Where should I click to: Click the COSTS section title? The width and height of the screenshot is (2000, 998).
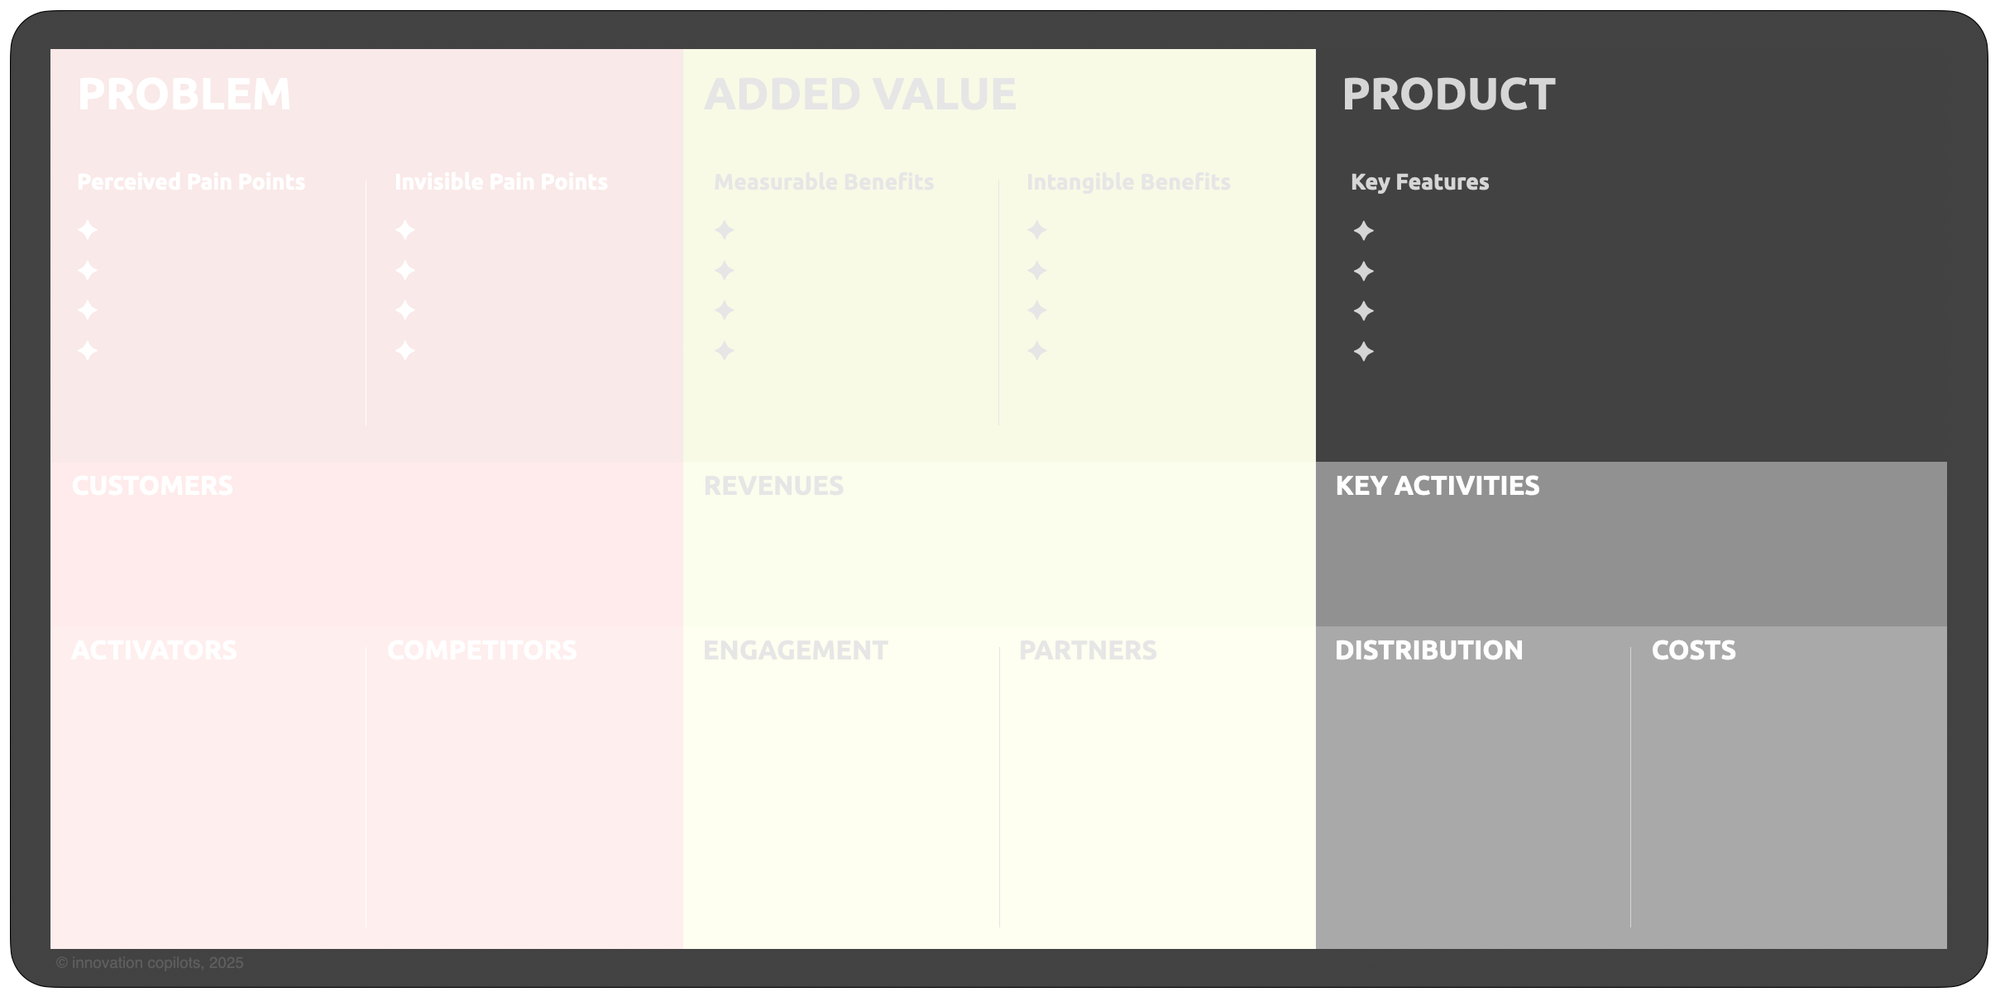pos(1693,650)
